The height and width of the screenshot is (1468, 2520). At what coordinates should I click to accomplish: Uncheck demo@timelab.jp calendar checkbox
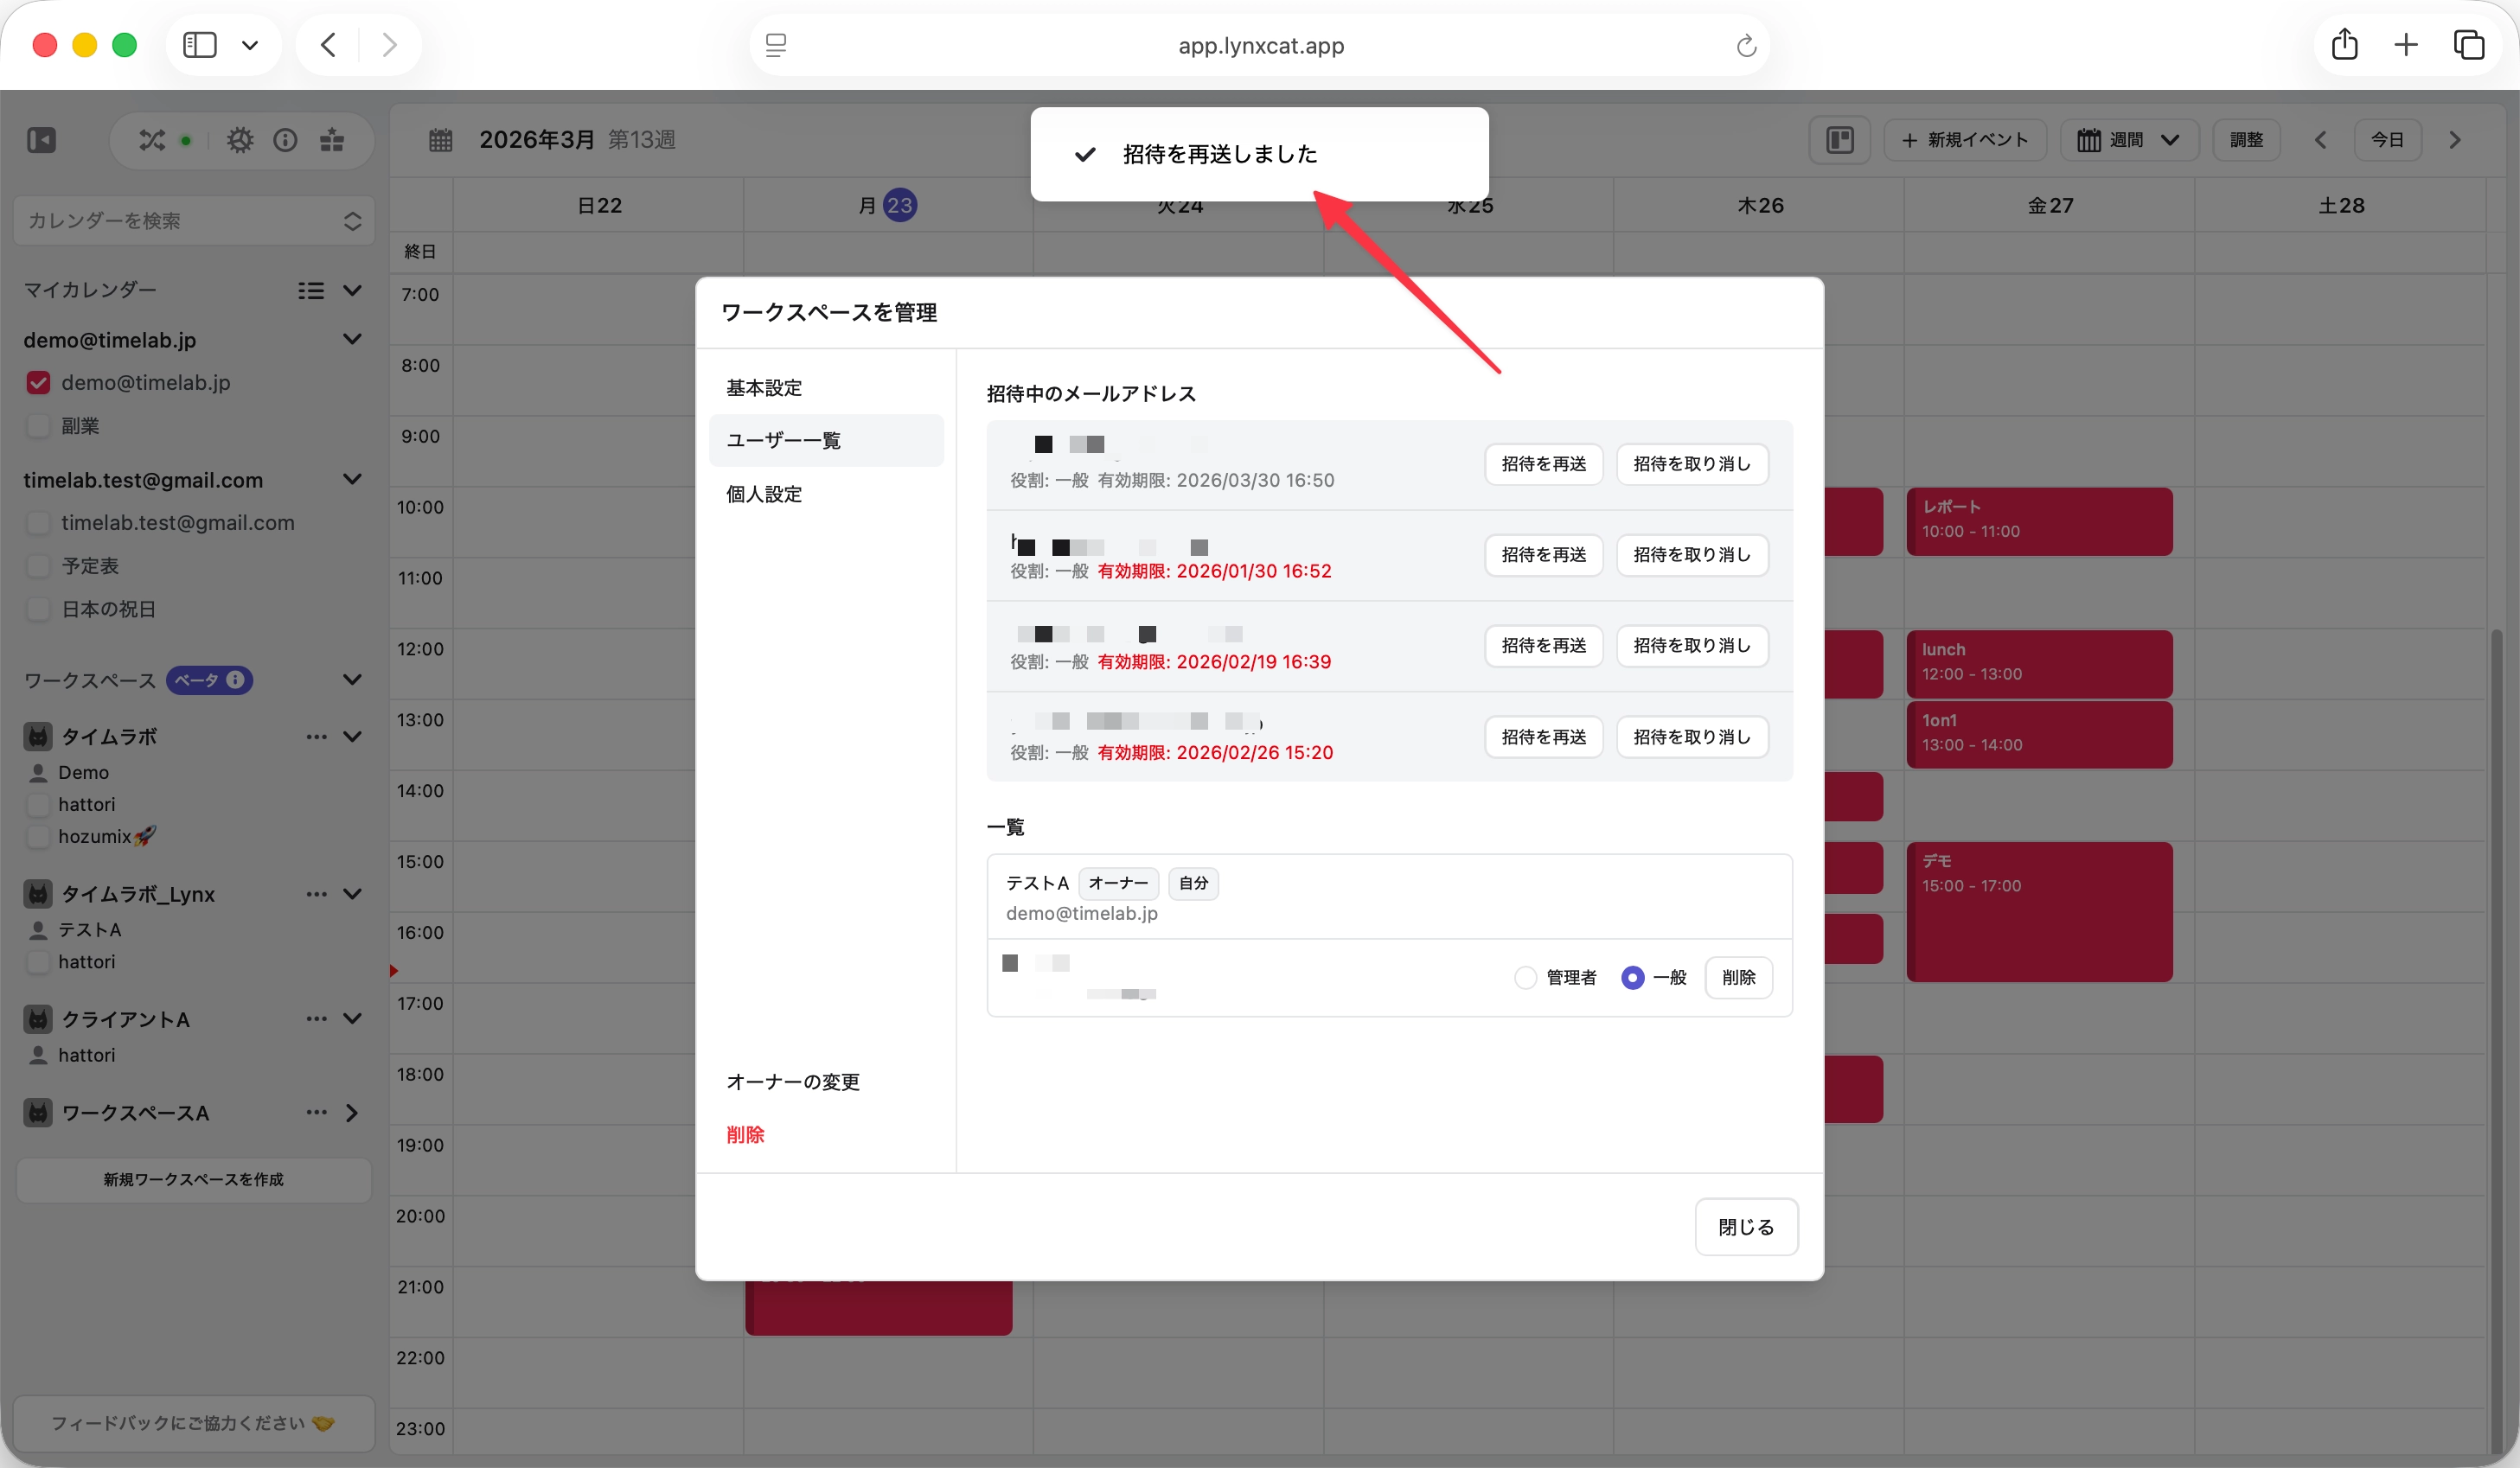pyautogui.click(x=39, y=383)
